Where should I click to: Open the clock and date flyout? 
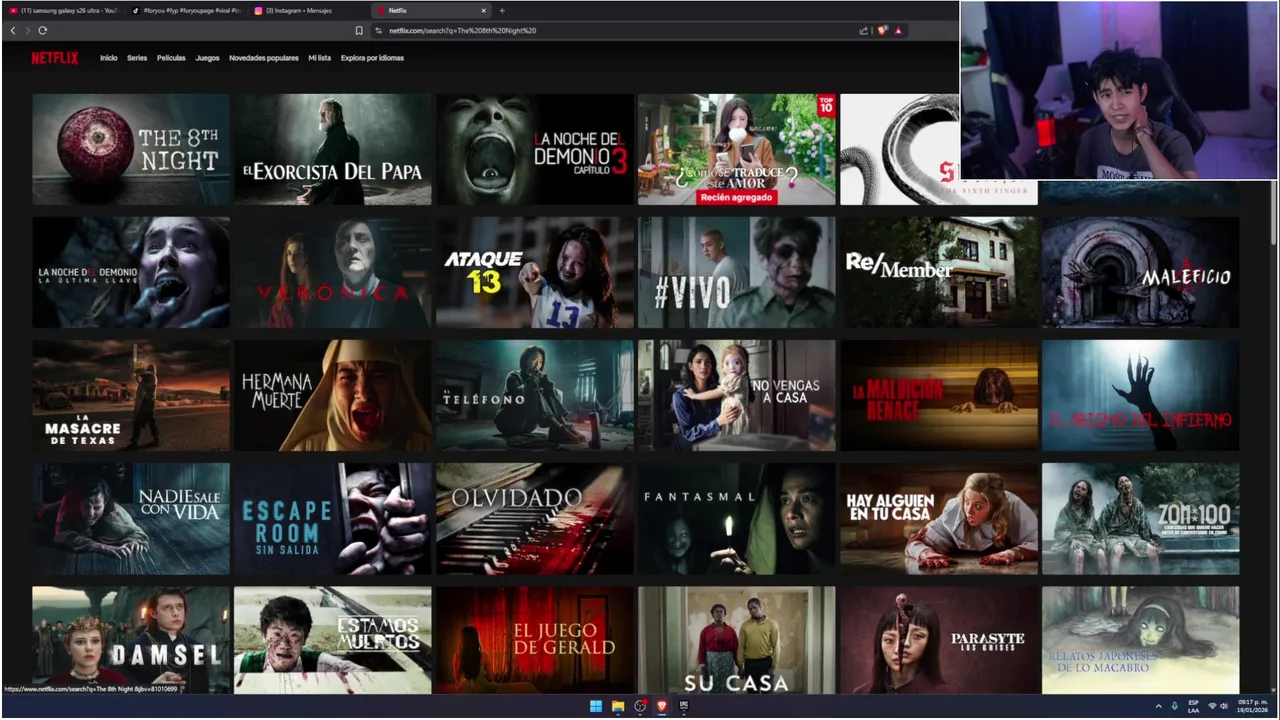click(x=1253, y=706)
